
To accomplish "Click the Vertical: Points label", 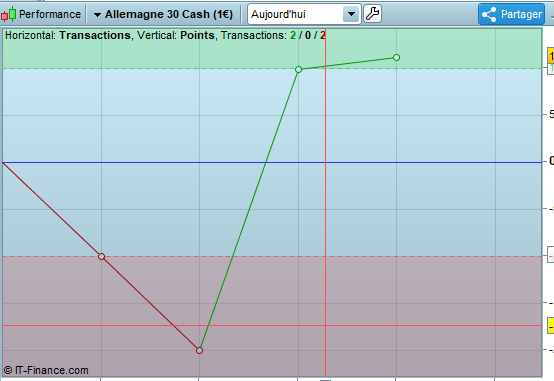I will coord(176,35).
